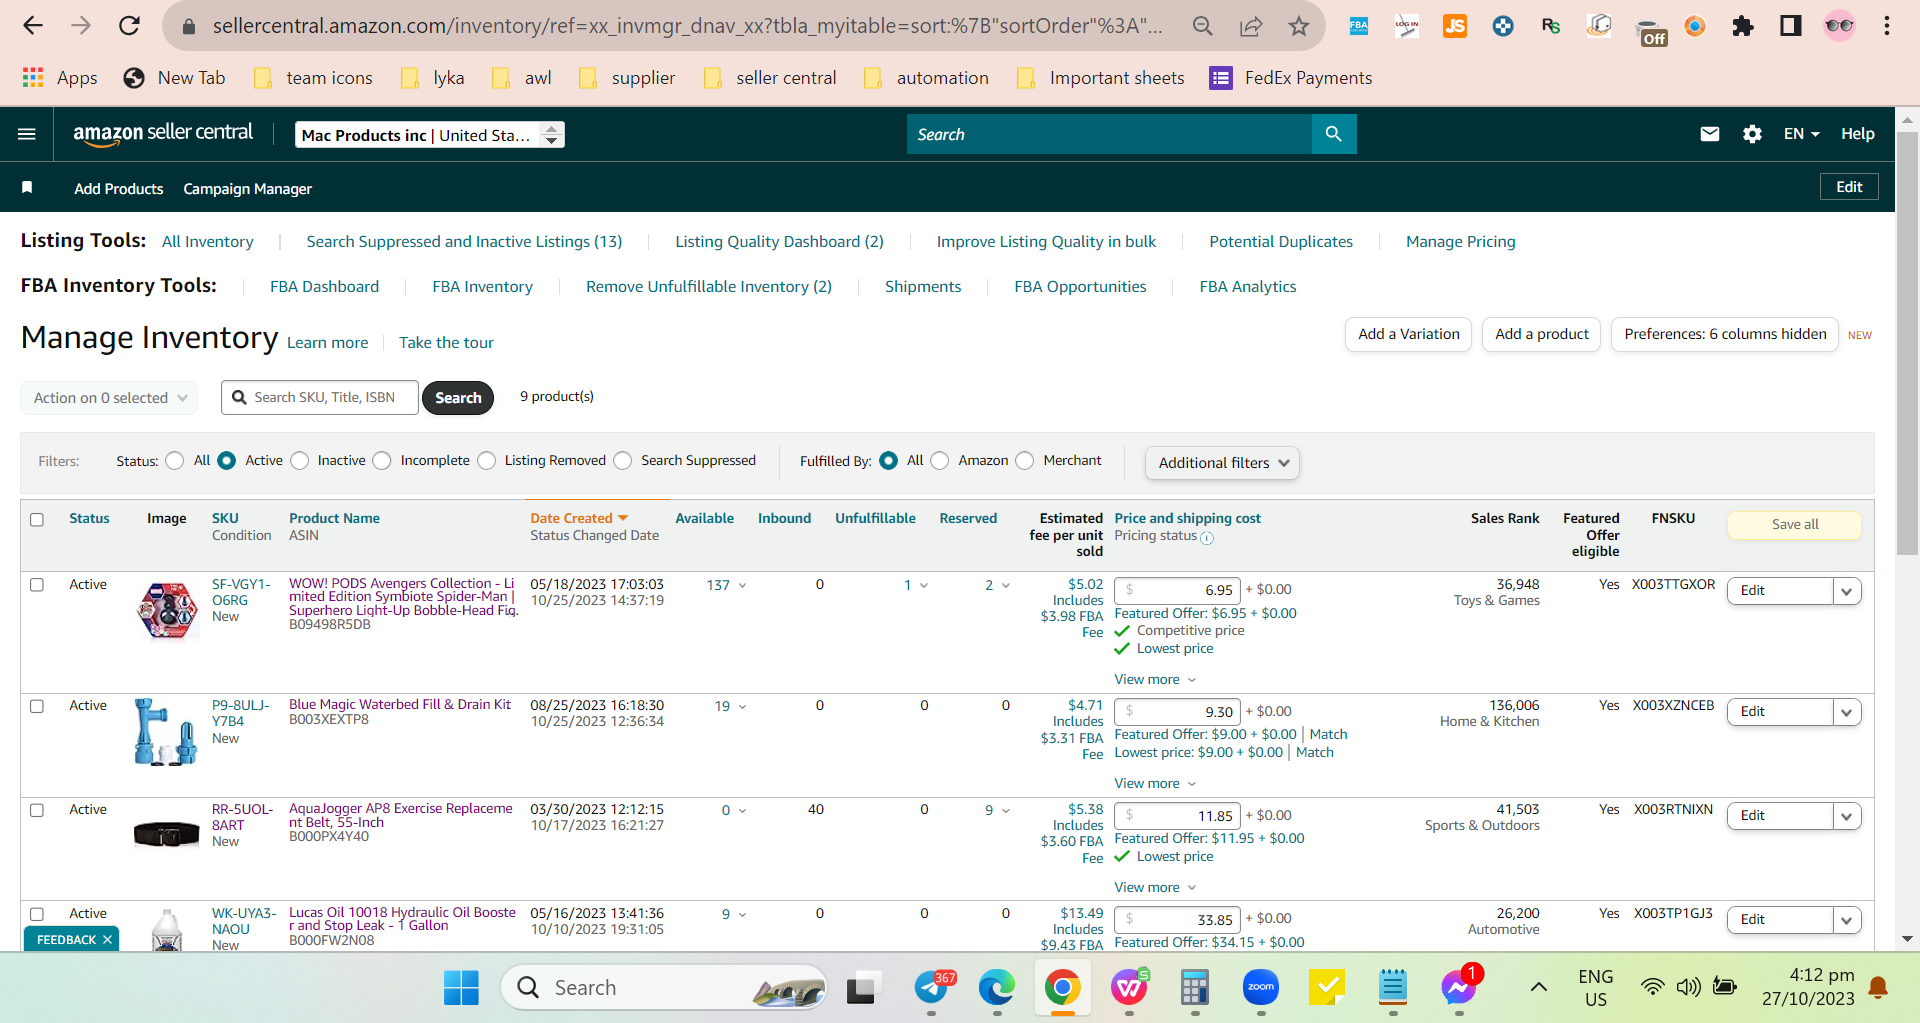
Task: Go back to the previous browser page
Action: point(33,26)
